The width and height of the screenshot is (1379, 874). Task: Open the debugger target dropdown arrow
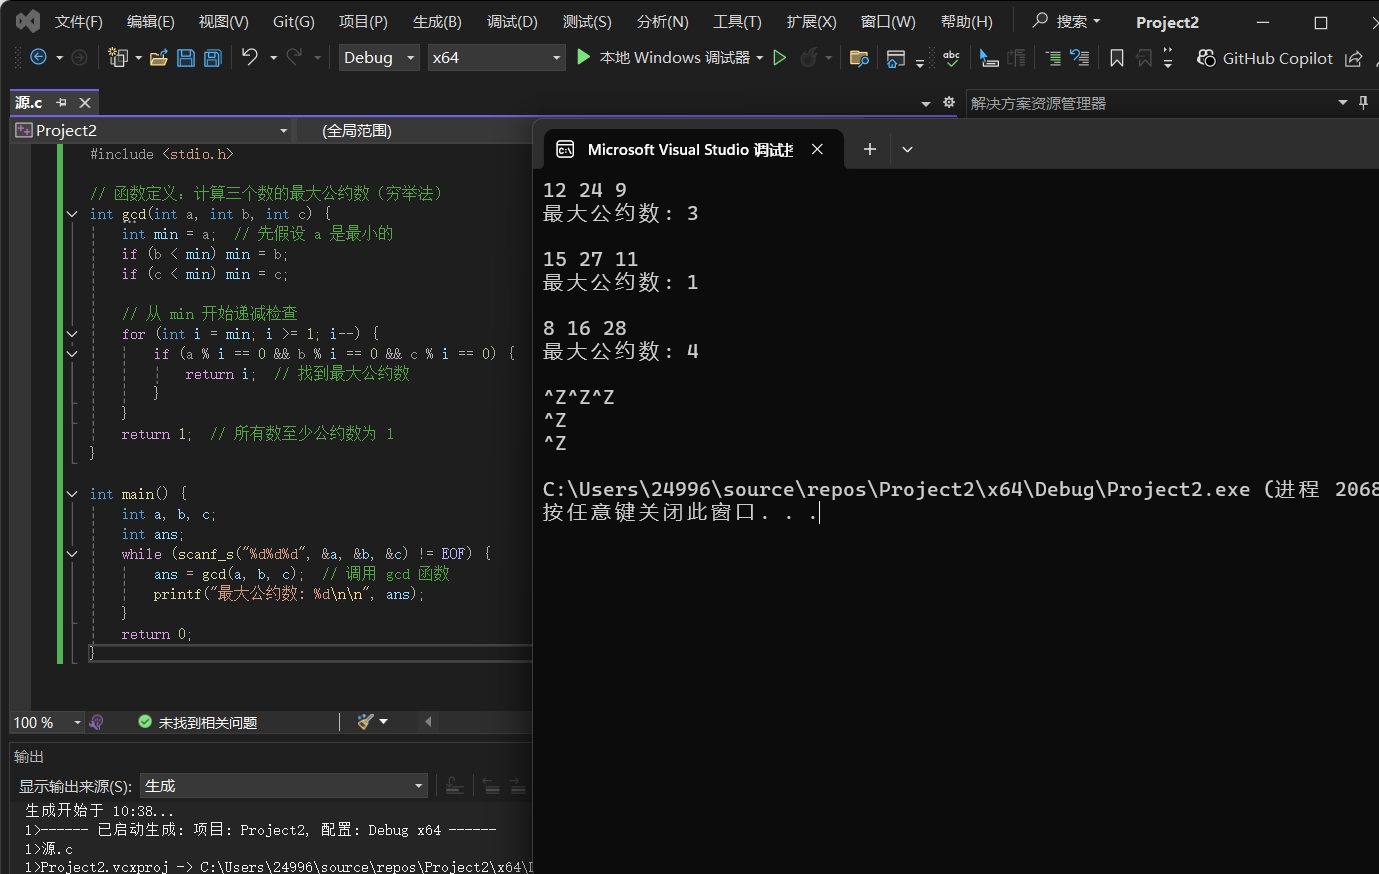(760, 58)
